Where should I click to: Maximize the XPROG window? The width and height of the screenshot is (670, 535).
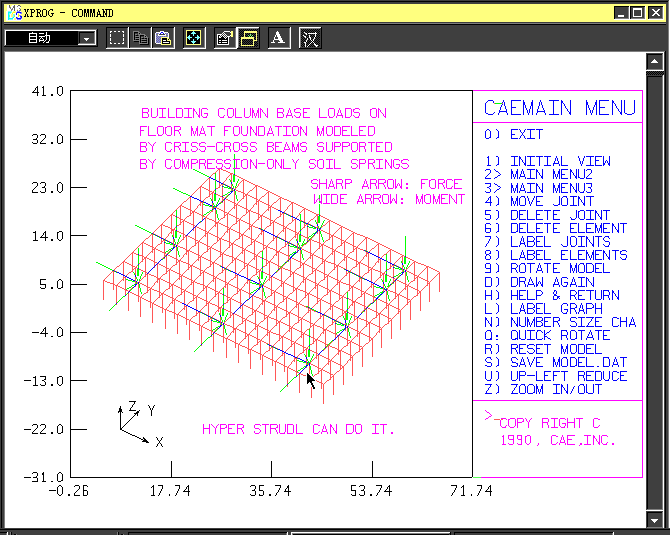point(636,13)
